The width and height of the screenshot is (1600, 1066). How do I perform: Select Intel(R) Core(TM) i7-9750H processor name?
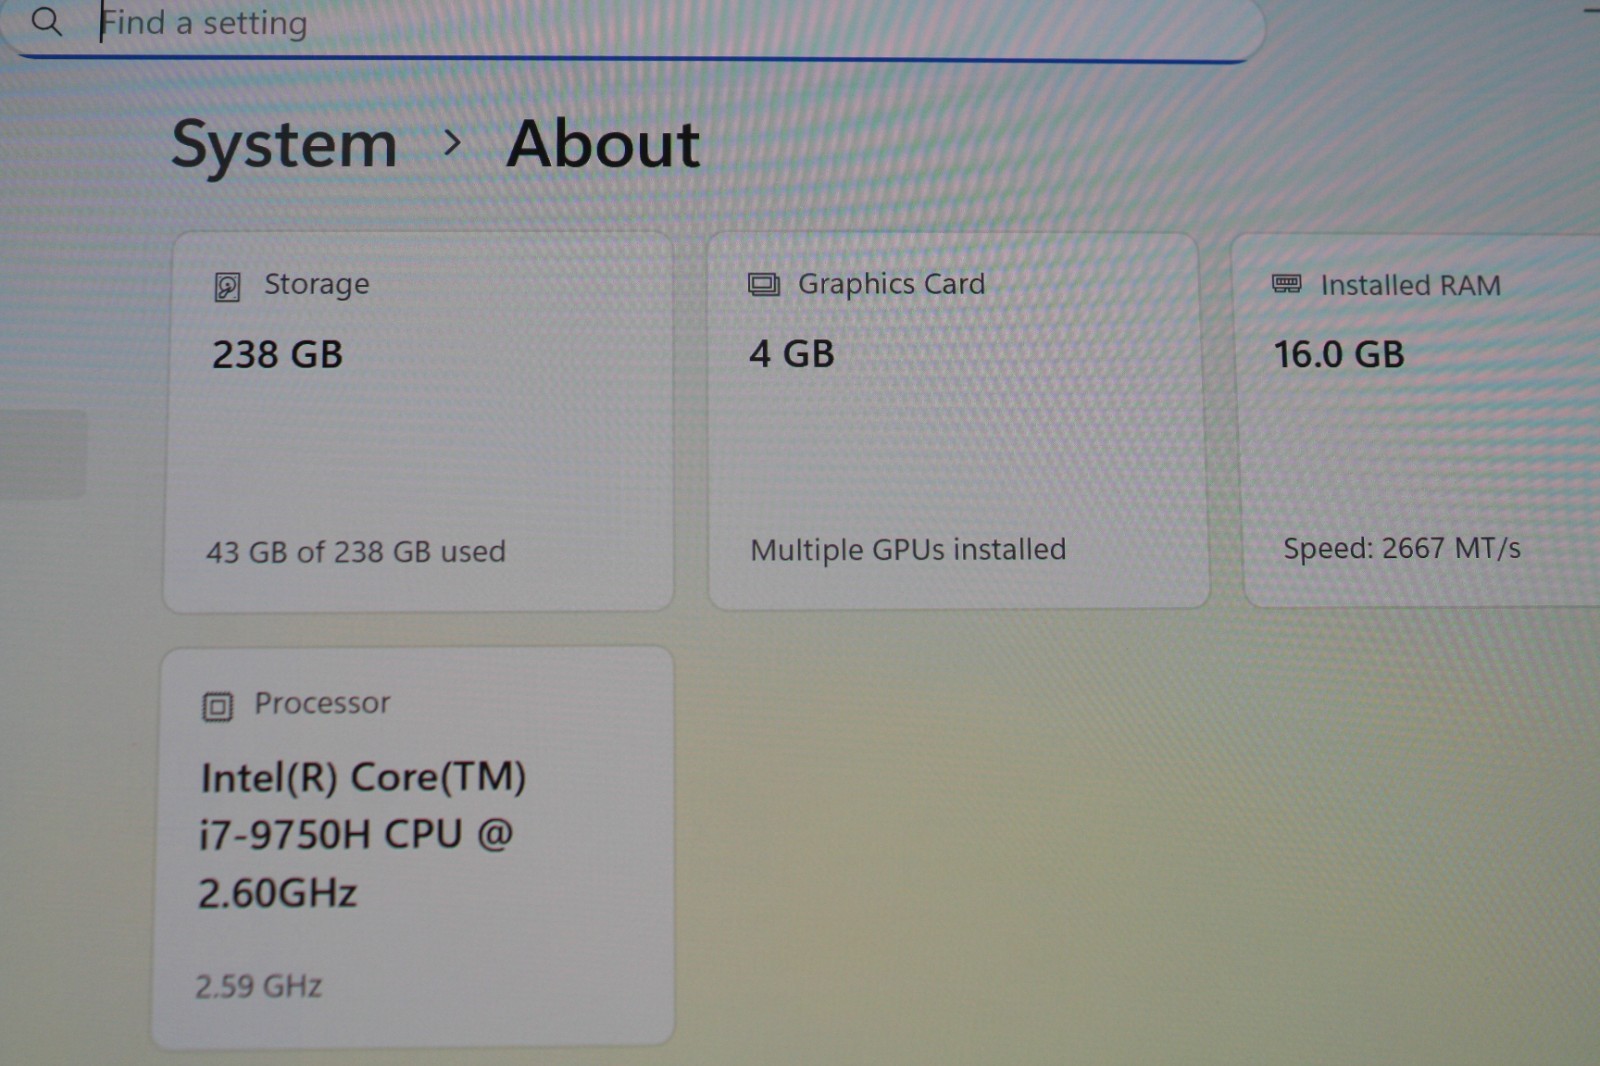[363, 835]
